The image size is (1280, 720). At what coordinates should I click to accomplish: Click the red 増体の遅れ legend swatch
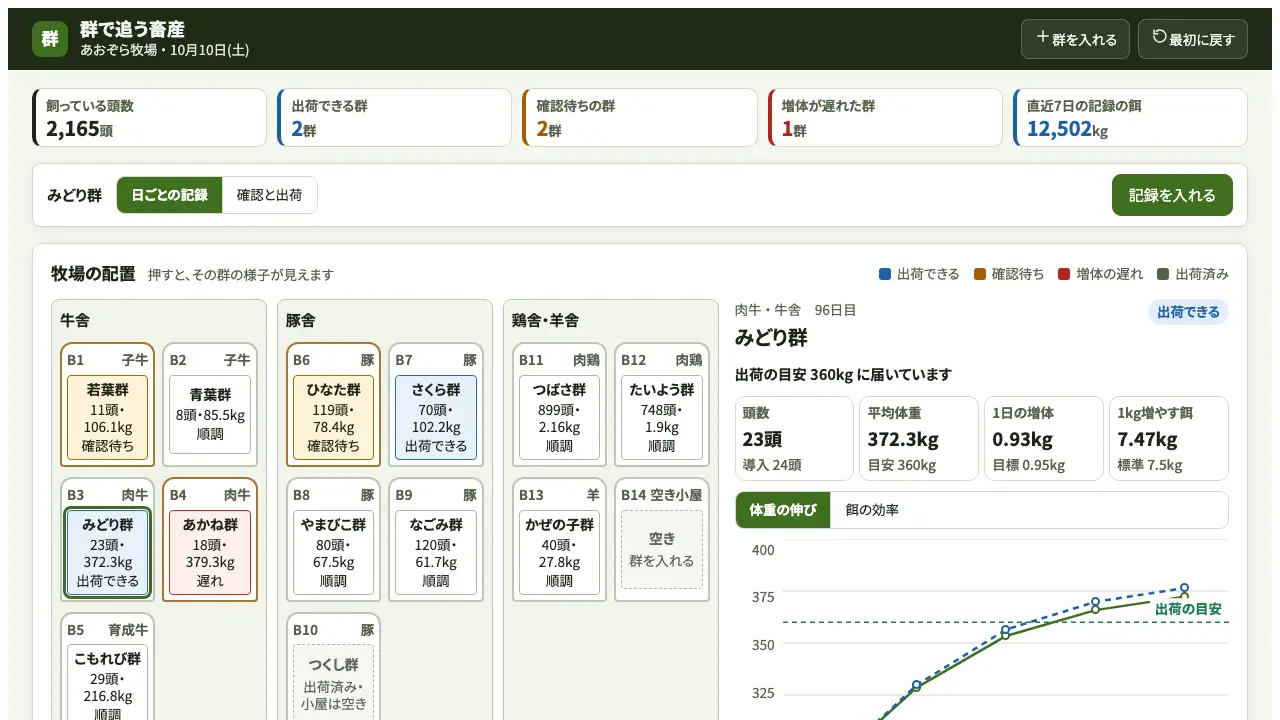click(1064, 274)
